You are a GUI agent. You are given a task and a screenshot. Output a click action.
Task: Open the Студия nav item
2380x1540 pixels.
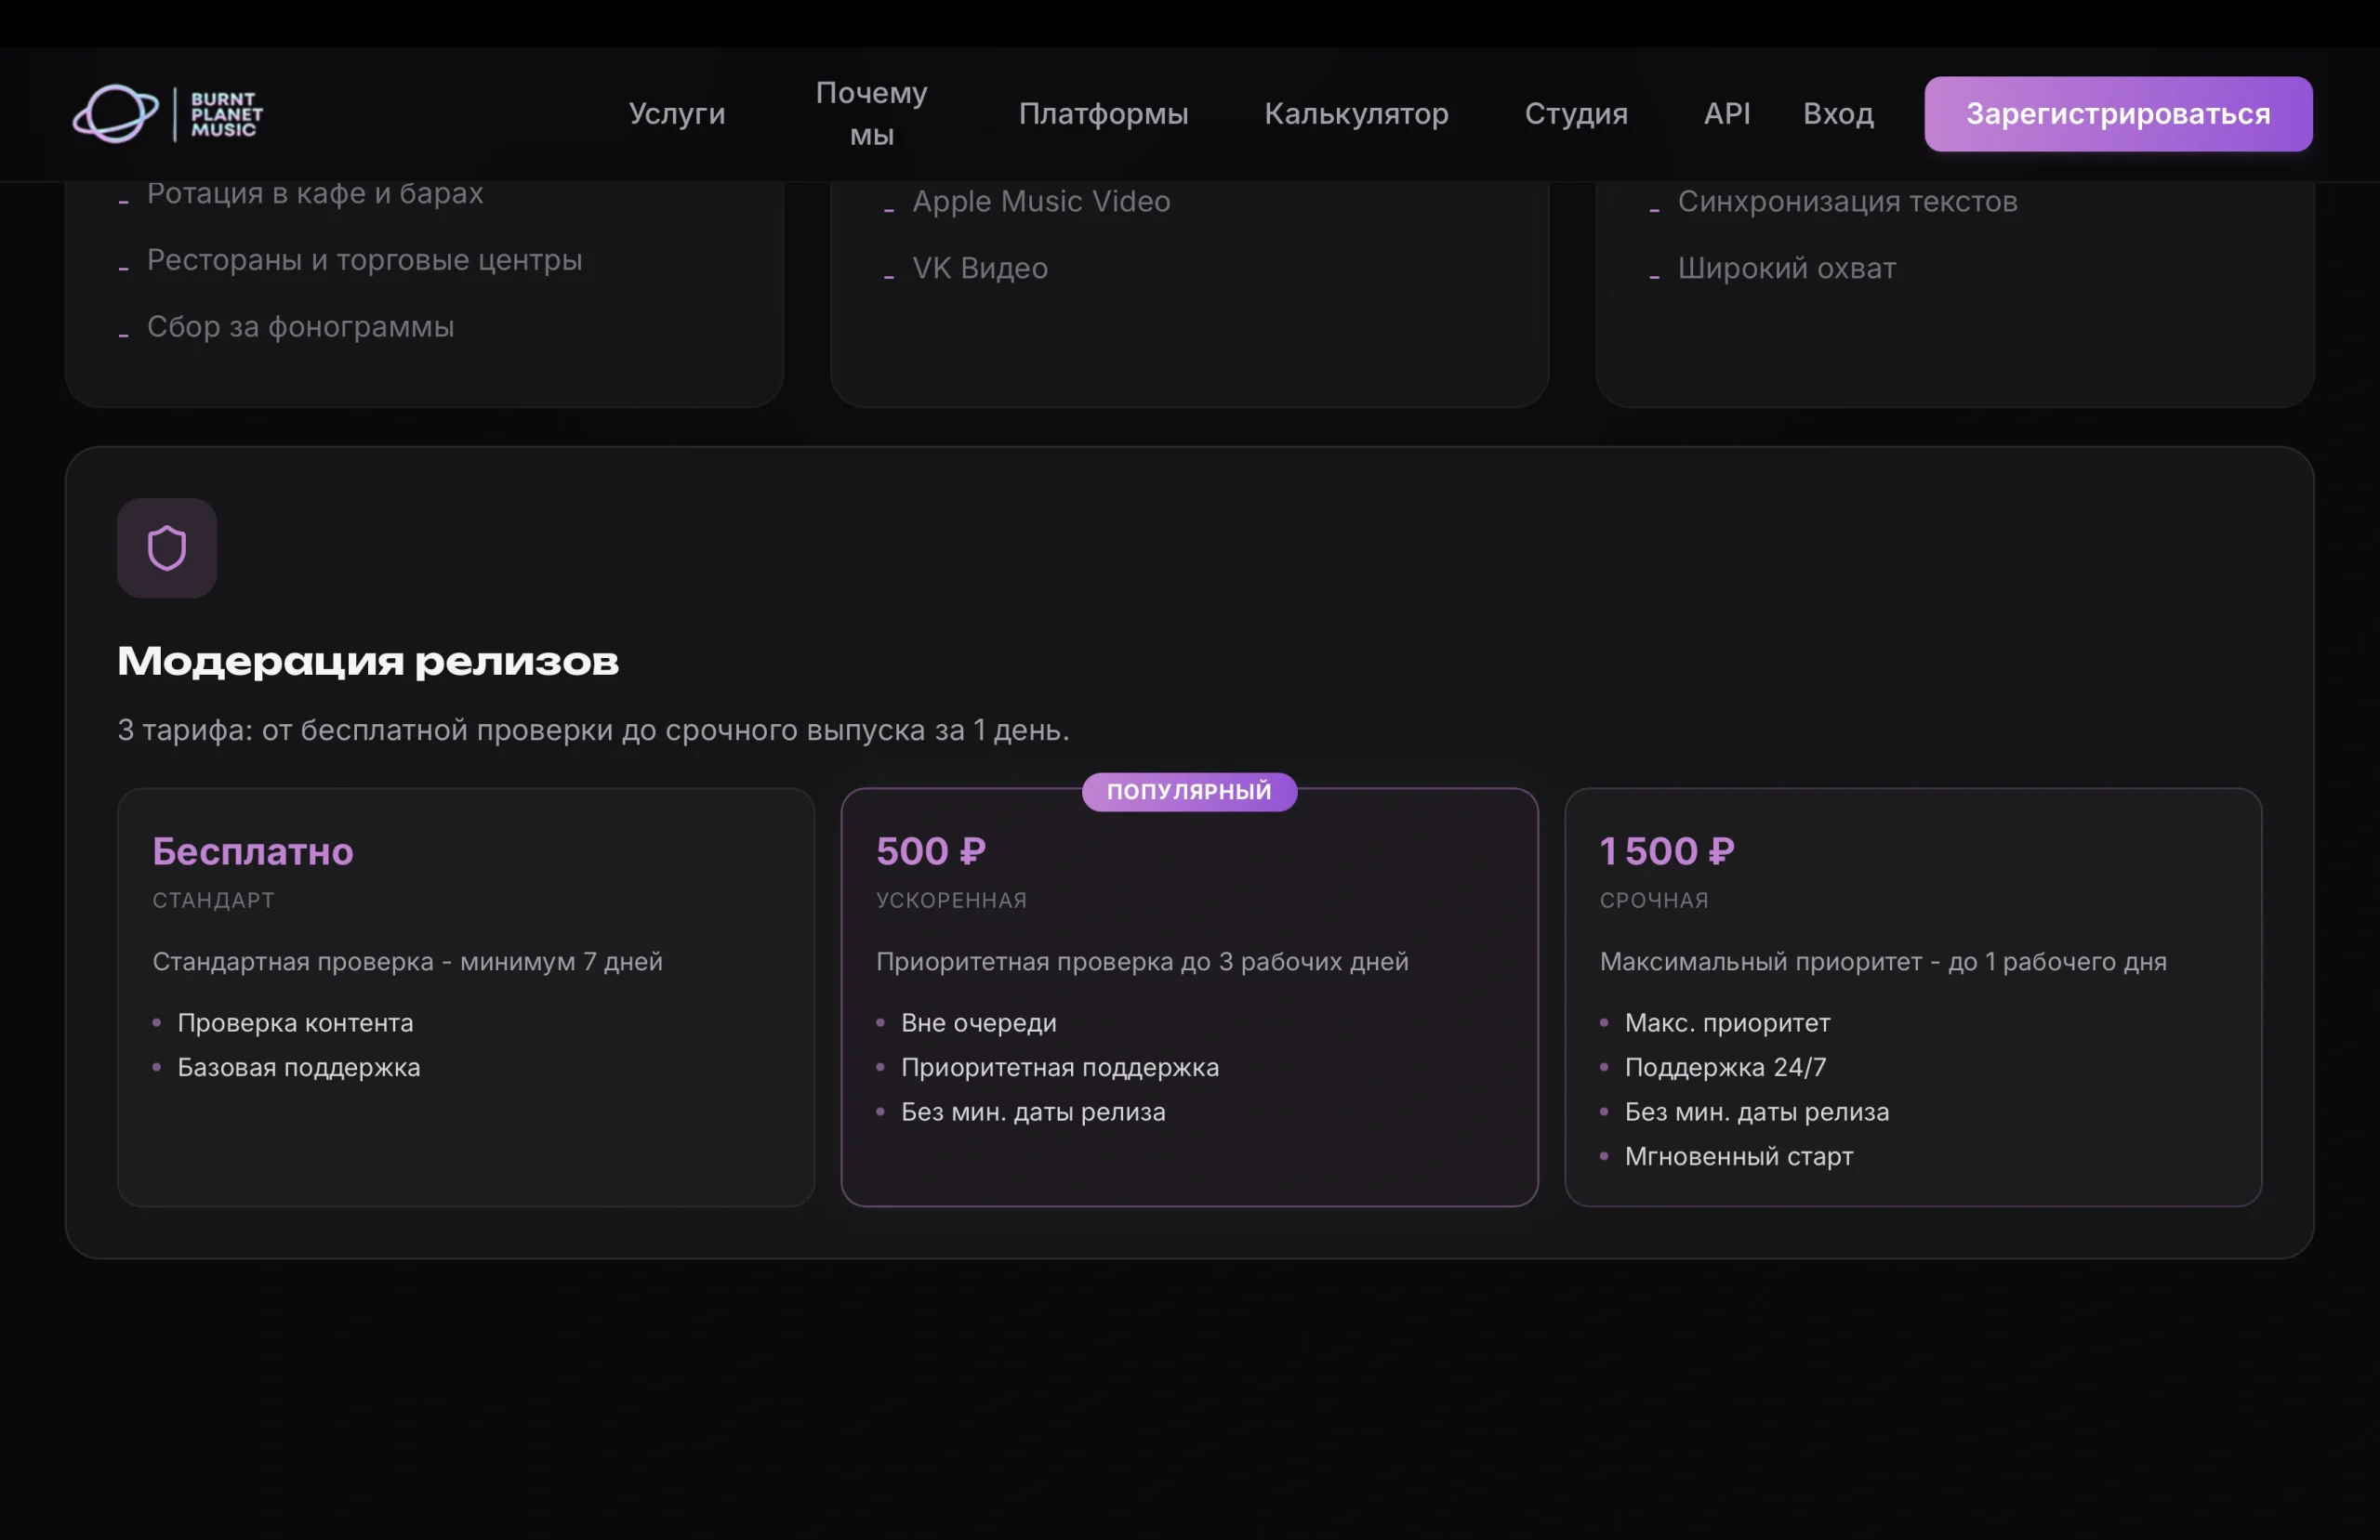(1576, 114)
